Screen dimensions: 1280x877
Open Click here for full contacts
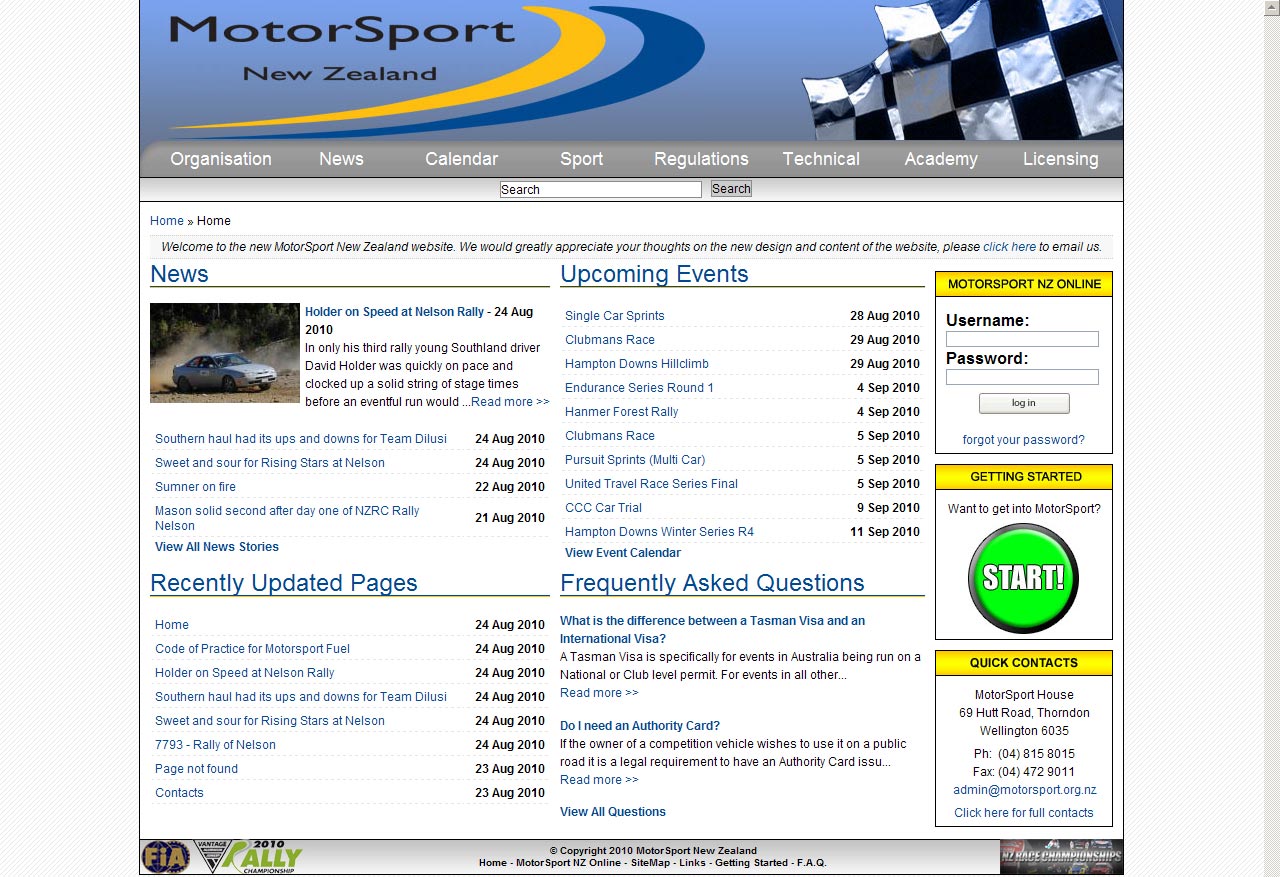pos(1024,813)
